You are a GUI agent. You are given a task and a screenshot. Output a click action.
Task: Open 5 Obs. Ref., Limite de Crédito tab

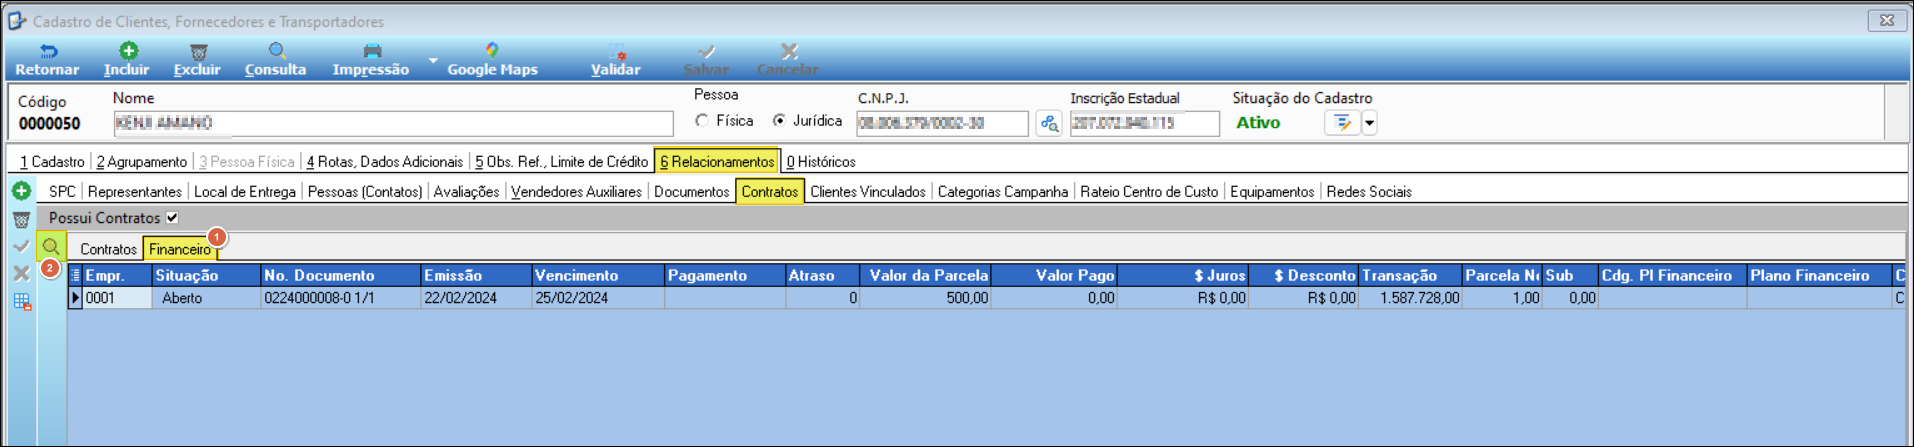(561, 161)
